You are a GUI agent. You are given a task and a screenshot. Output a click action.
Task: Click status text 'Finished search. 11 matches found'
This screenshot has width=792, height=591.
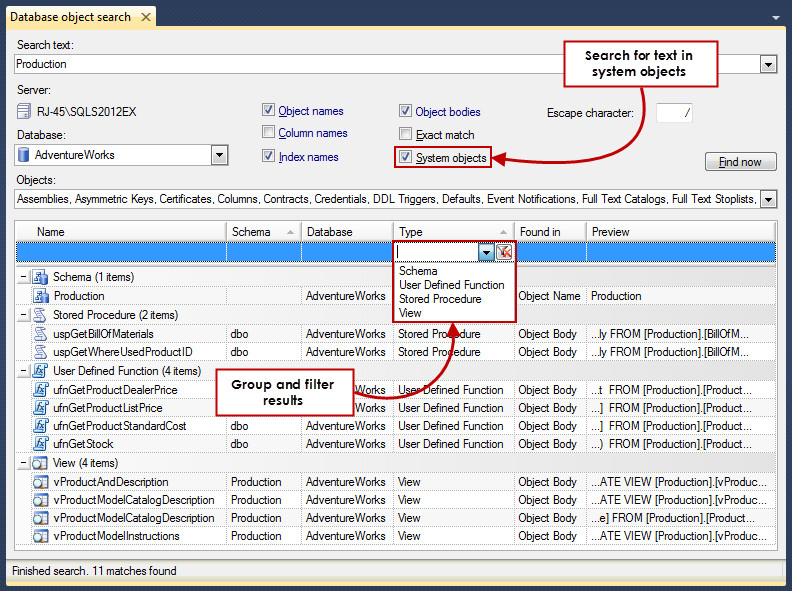coord(94,571)
